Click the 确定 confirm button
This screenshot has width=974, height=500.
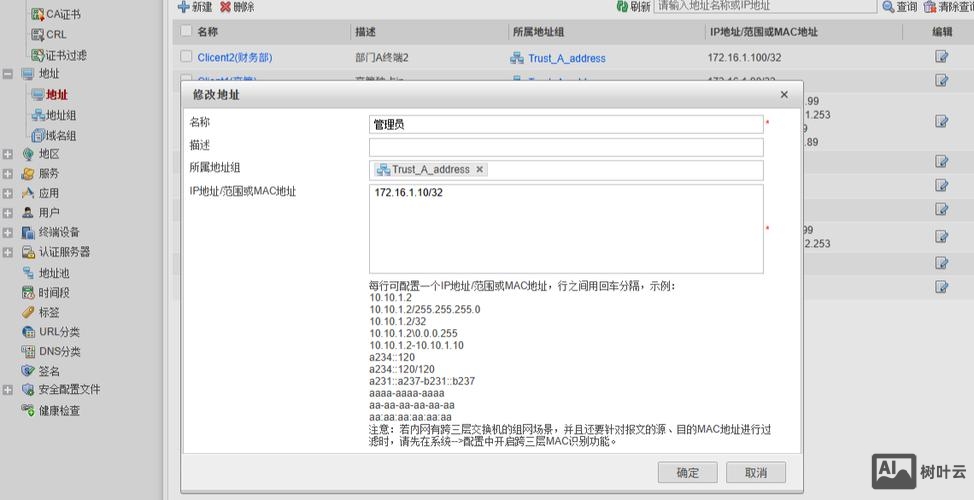(687, 472)
